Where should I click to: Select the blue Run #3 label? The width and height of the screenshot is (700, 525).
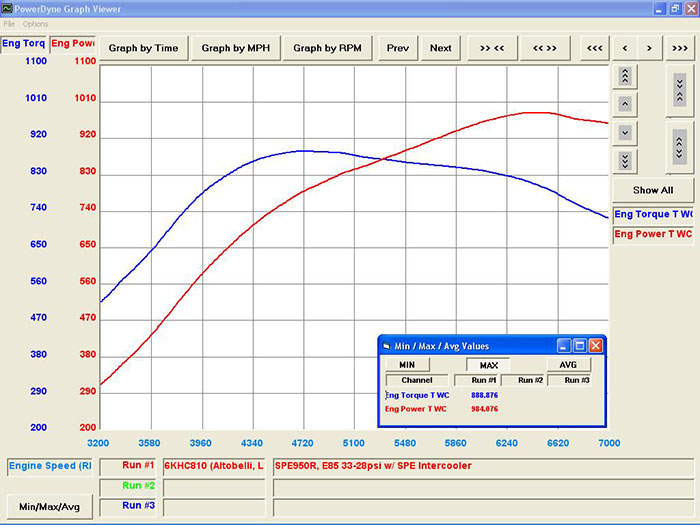tap(128, 506)
